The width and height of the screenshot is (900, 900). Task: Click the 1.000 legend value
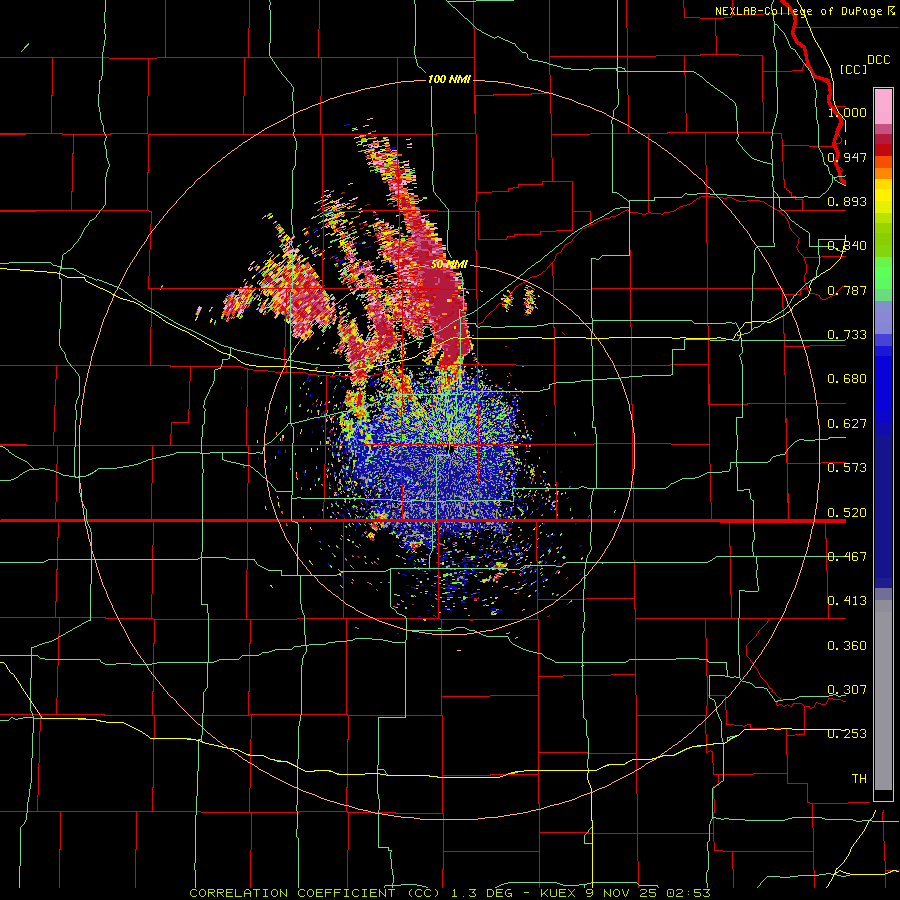(x=847, y=112)
